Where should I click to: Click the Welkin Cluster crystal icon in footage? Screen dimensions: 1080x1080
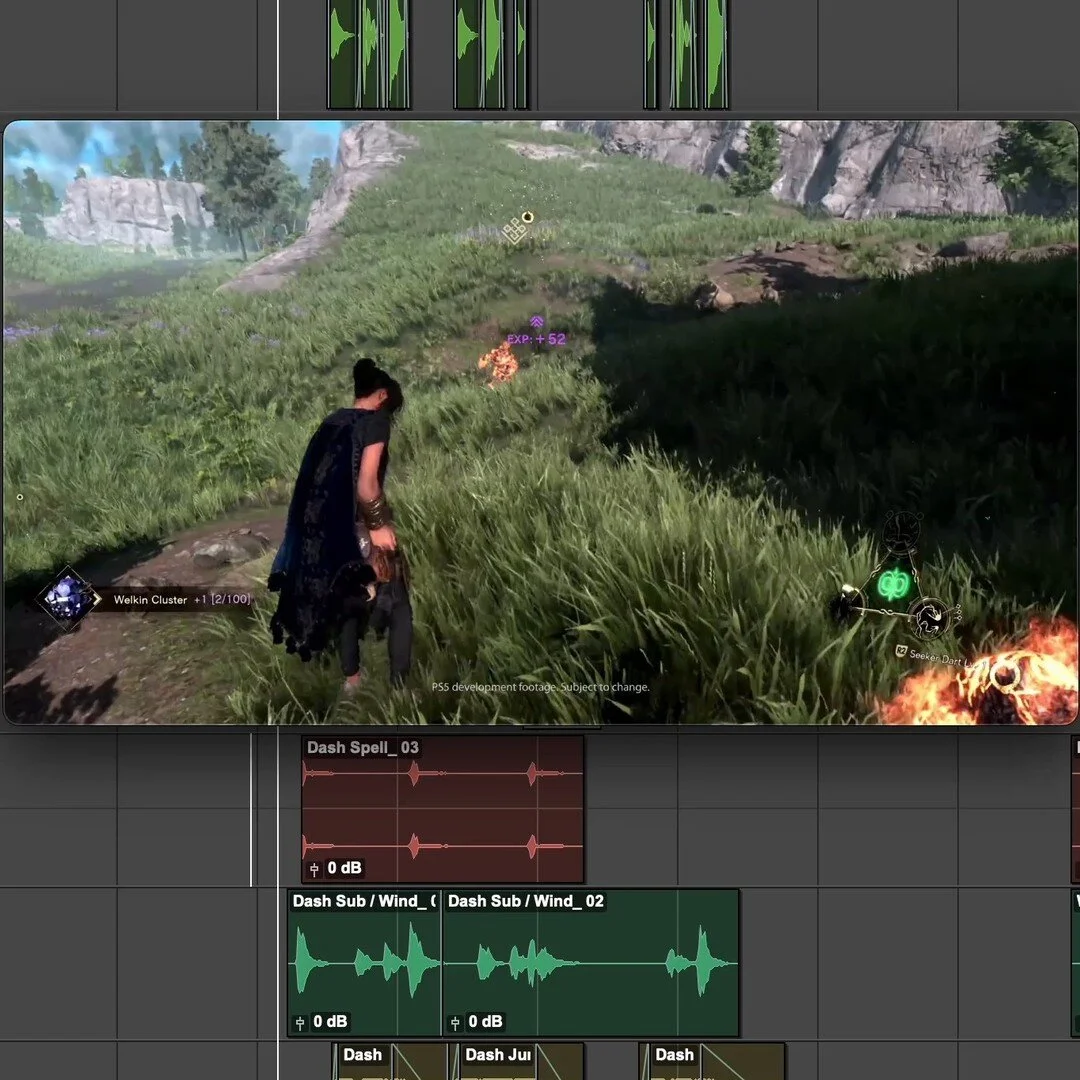click(67, 599)
